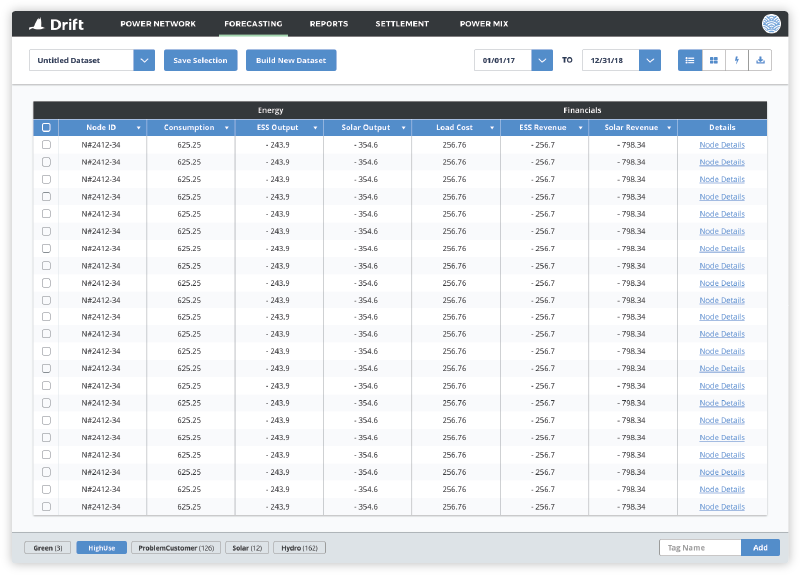This screenshot has height=575, width=800.
Task: Click the Untitled Dataset name field
Action: 82,60
